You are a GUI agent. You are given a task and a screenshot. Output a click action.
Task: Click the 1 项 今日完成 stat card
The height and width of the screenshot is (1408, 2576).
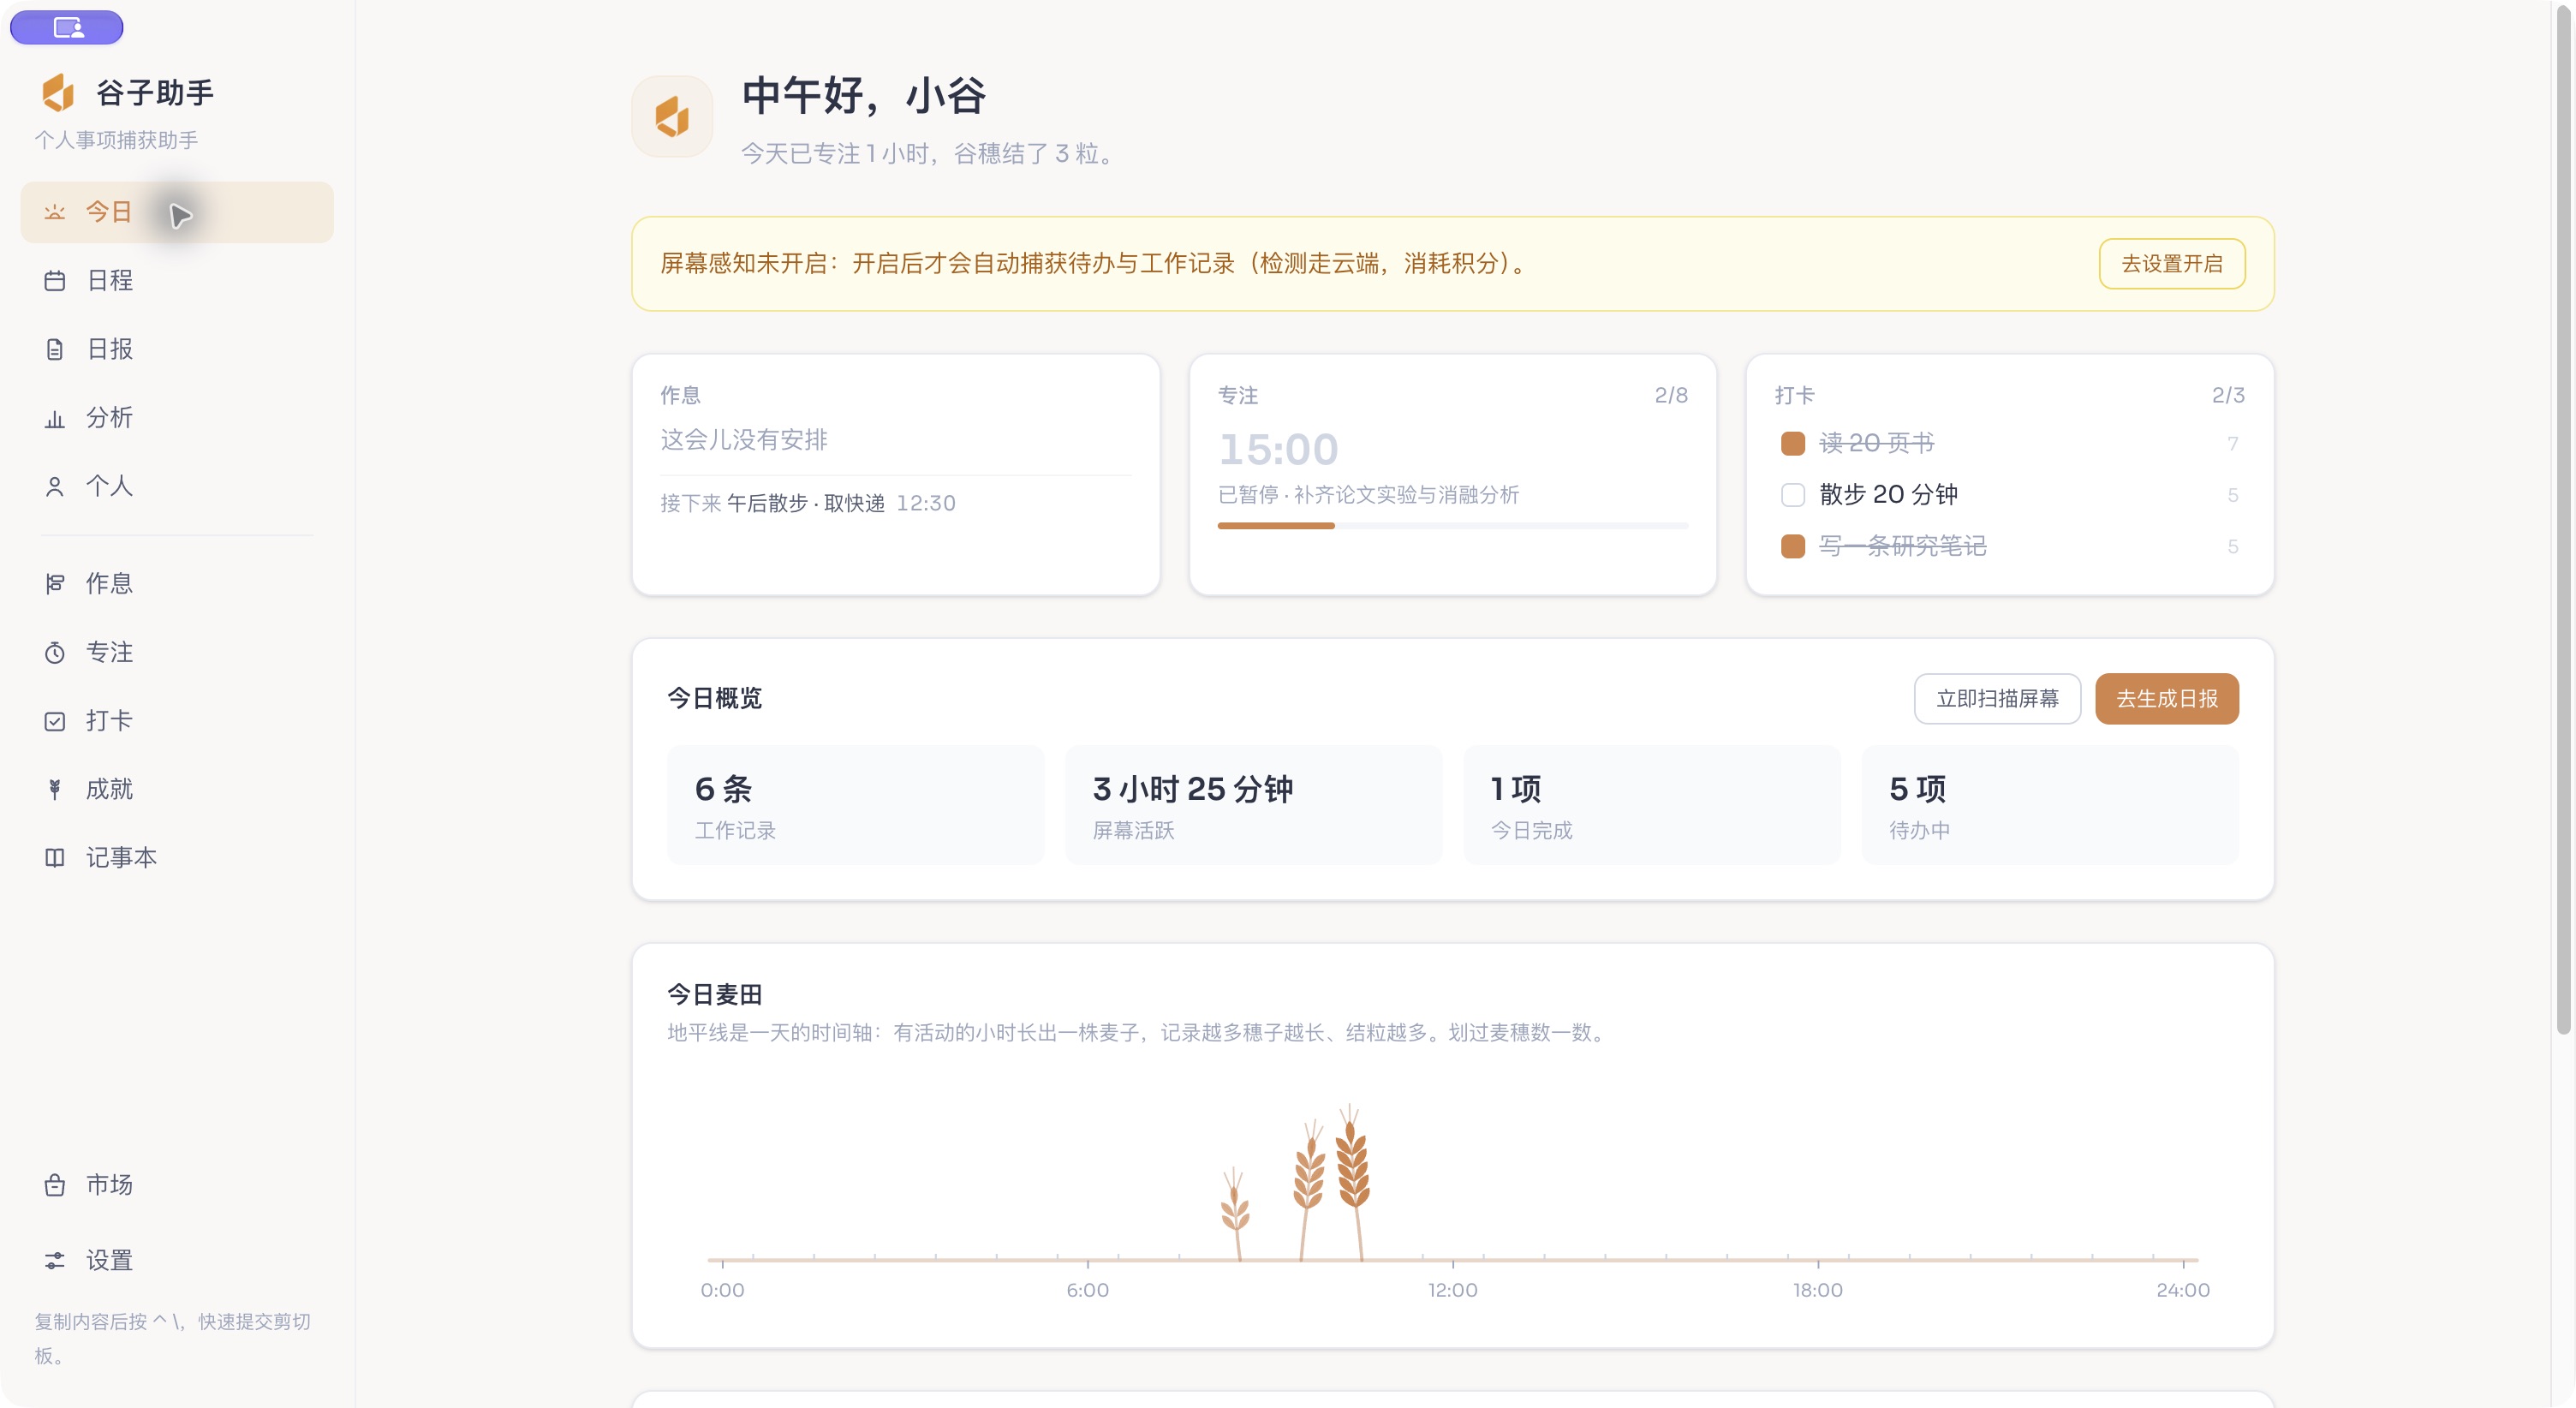click(x=1652, y=805)
